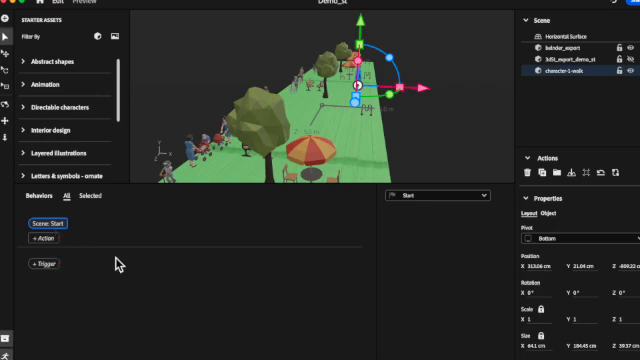The height and width of the screenshot is (360, 640).
Task: Show the hidden 3dSt_export_demo_st object
Action: (631, 59)
